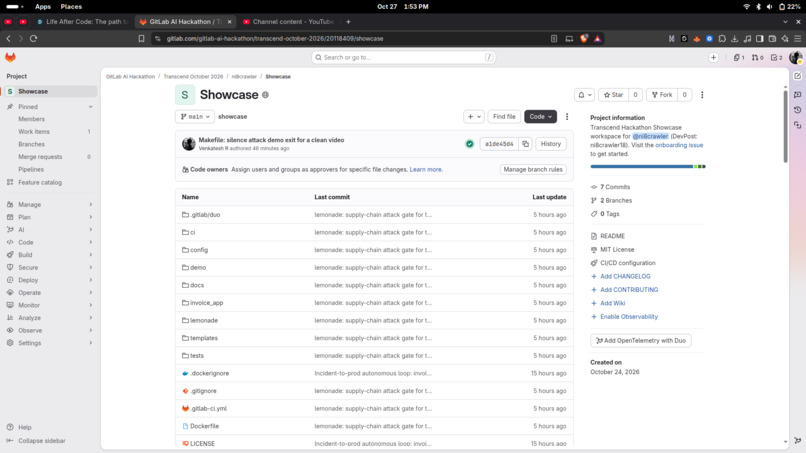This screenshot has width=806, height=453.
Task: Click the Showcase project avatar S
Action: (185, 95)
